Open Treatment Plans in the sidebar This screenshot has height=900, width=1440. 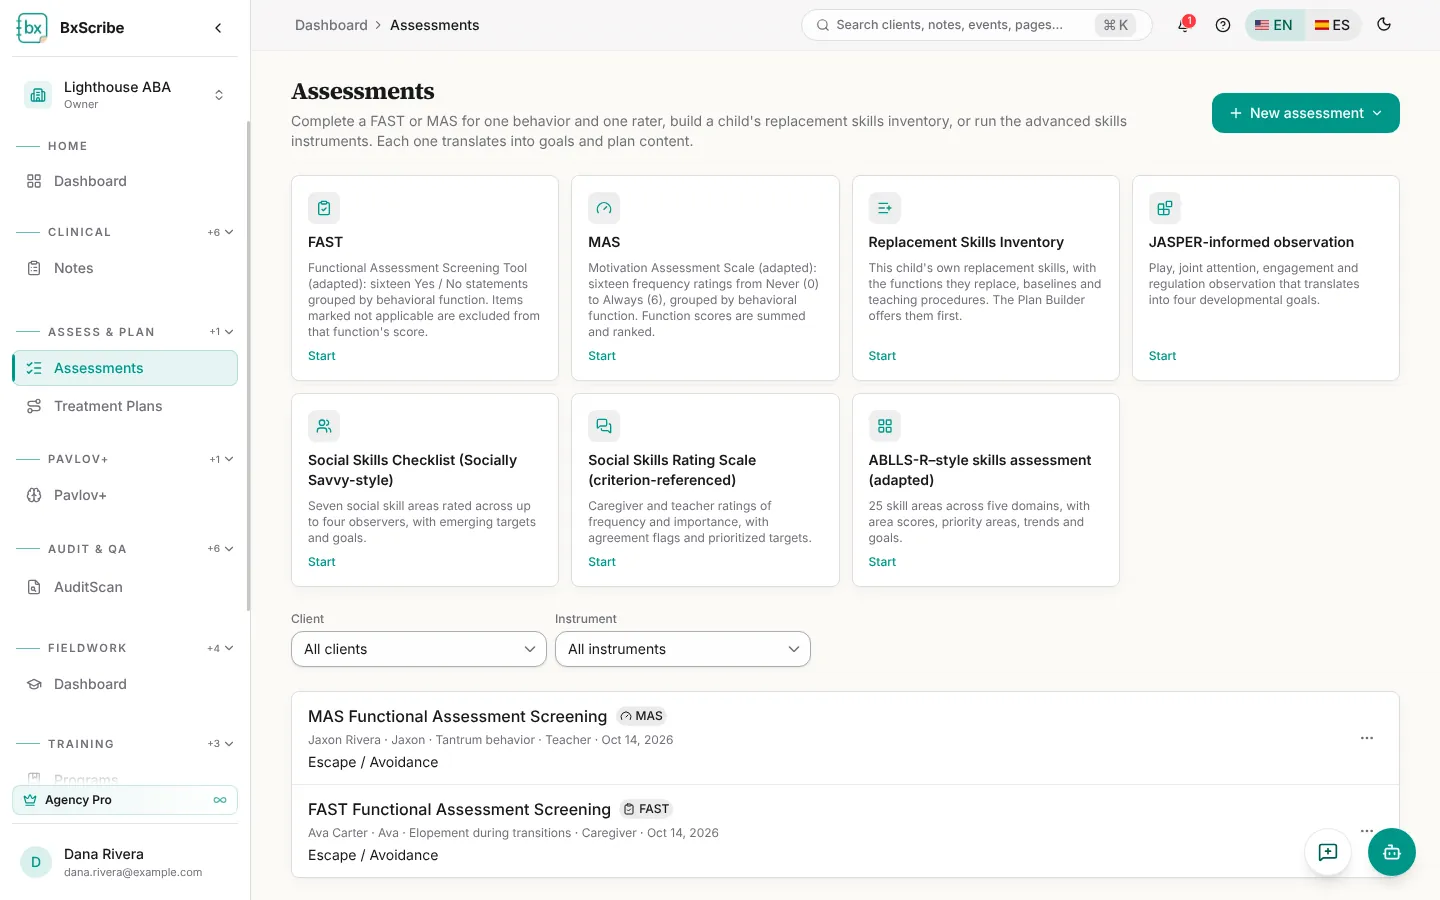pos(125,406)
